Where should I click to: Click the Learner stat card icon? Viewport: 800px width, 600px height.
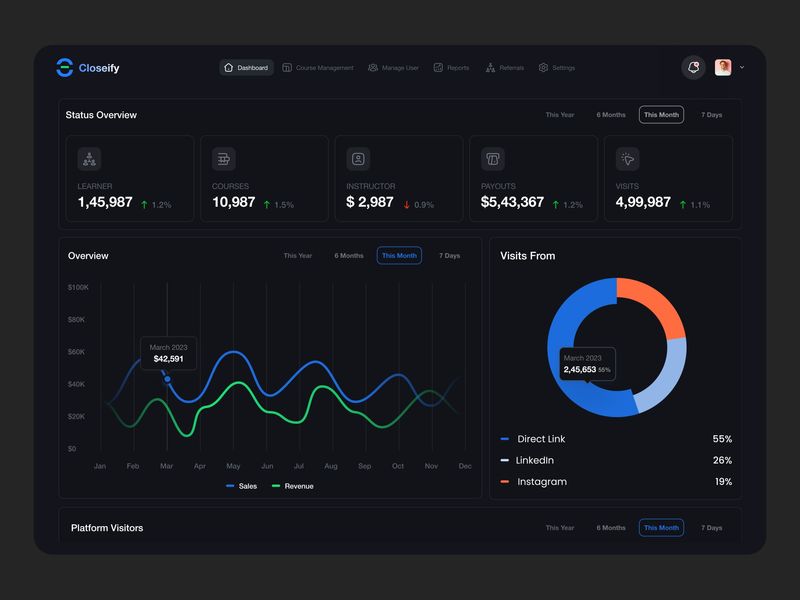(x=90, y=158)
